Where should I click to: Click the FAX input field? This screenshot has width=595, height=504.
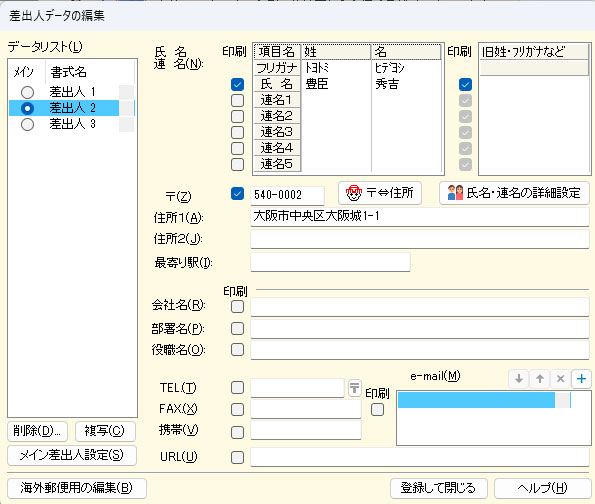(306, 409)
